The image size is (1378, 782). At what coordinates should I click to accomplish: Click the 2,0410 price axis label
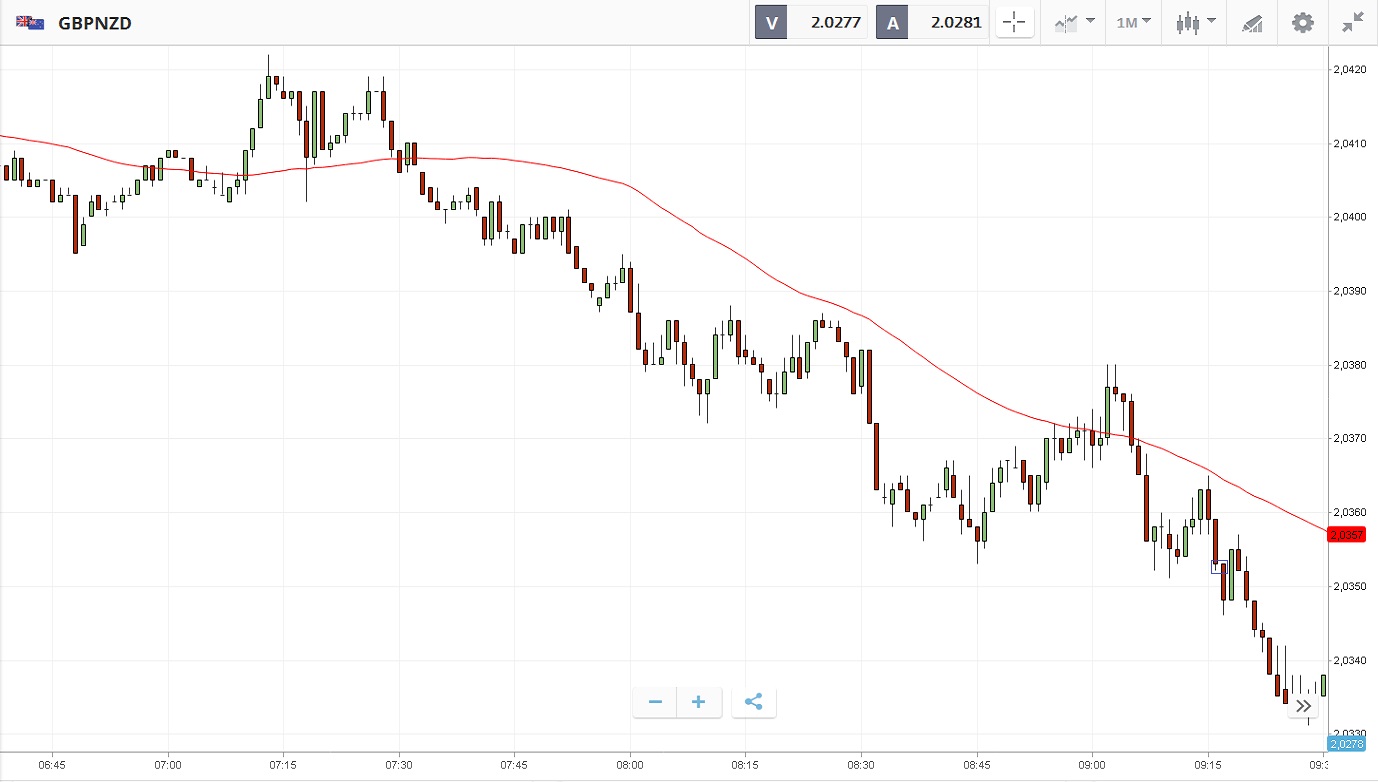(x=1349, y=144)
